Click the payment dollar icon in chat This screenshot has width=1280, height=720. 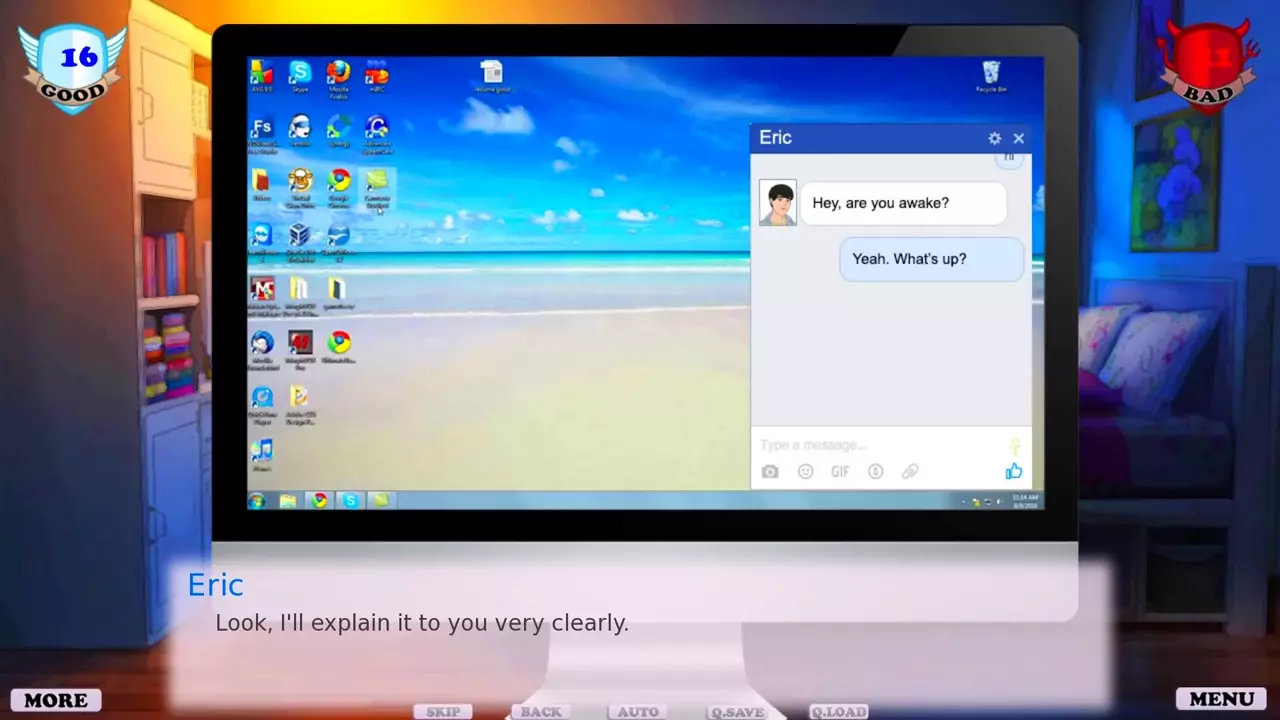click(x=875, y=472)
